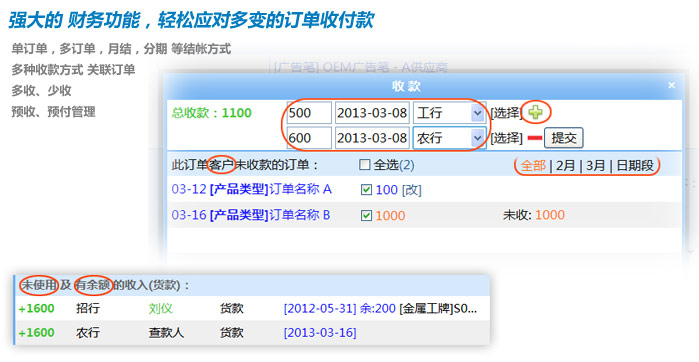Filter orders by 2月
Image resolution: width=699 pixels, height=362 pixels.
tap(565, 166)
